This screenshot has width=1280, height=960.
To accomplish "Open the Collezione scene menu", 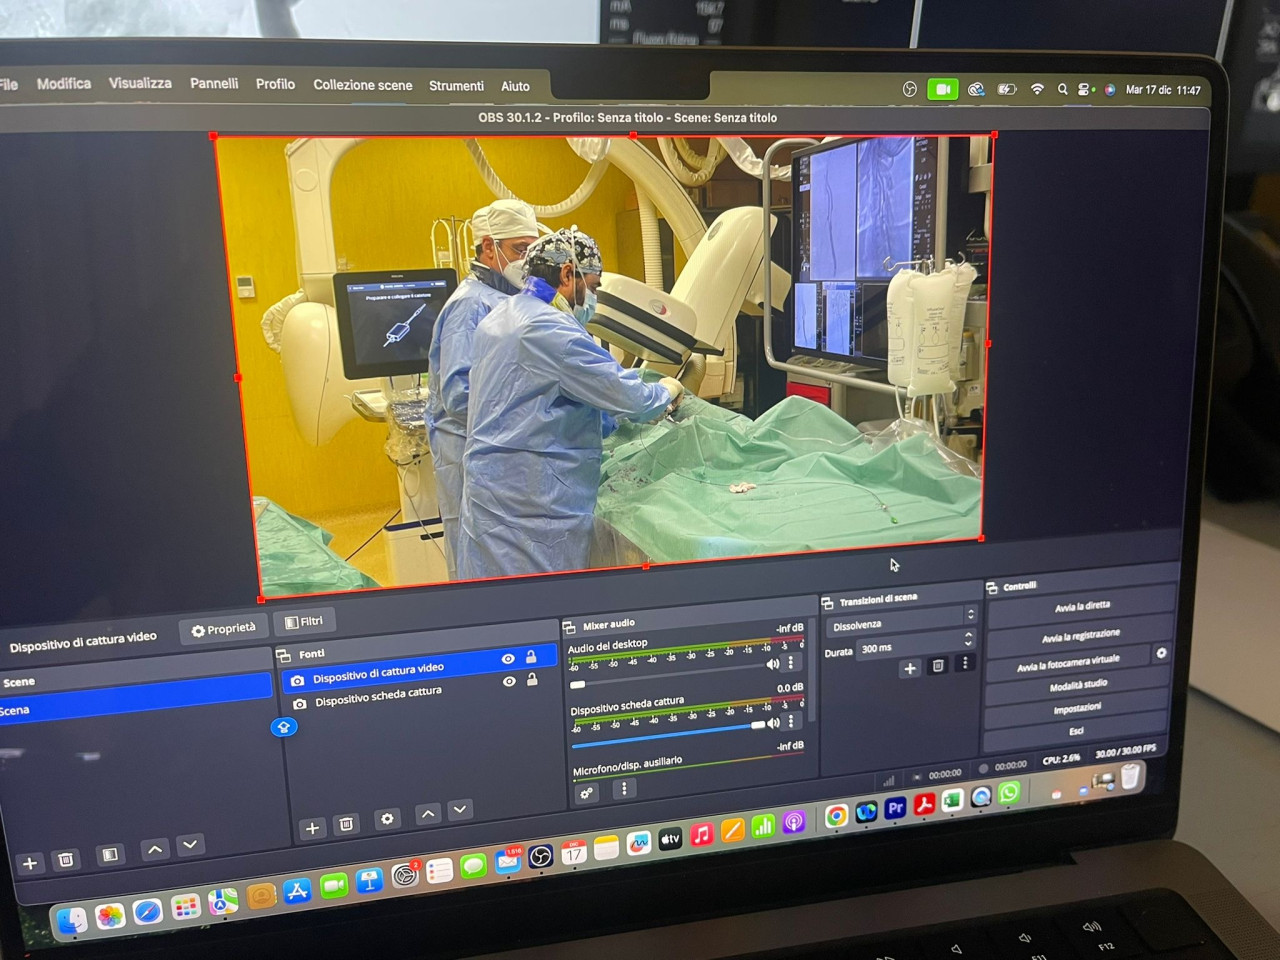I will (x=363, y=85).
